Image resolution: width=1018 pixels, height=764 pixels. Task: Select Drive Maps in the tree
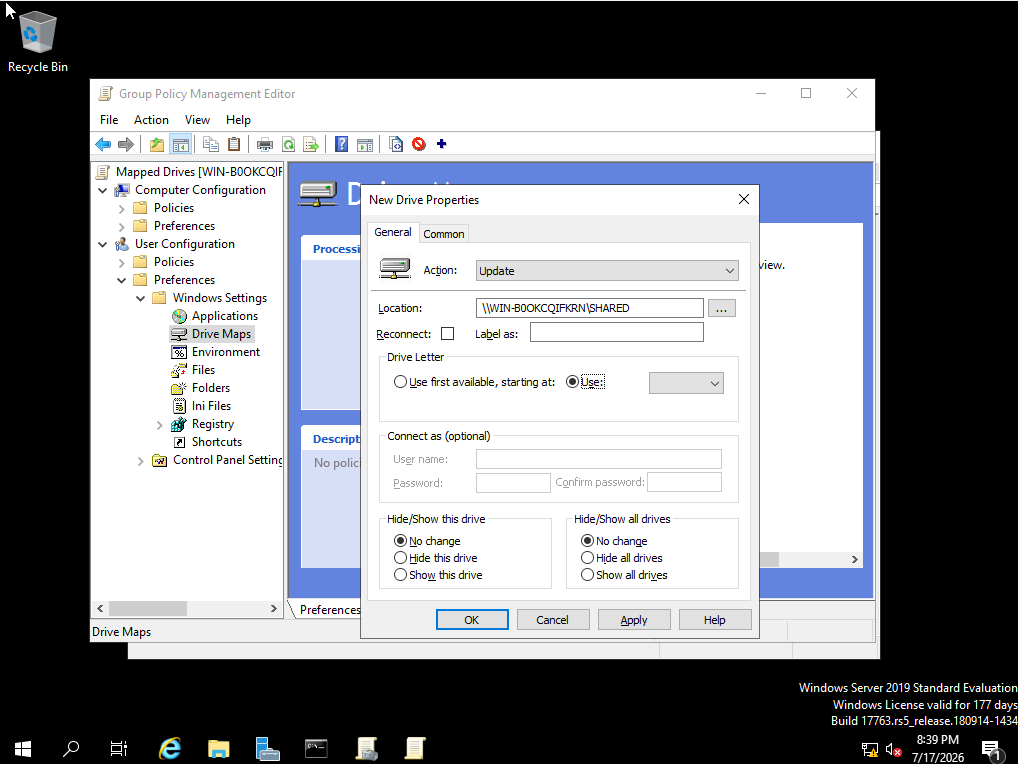[221, 334]
